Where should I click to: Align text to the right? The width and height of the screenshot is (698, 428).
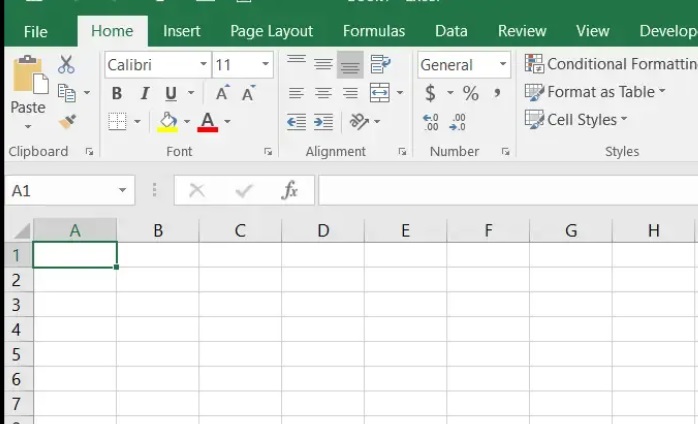[x=350, y=93]
